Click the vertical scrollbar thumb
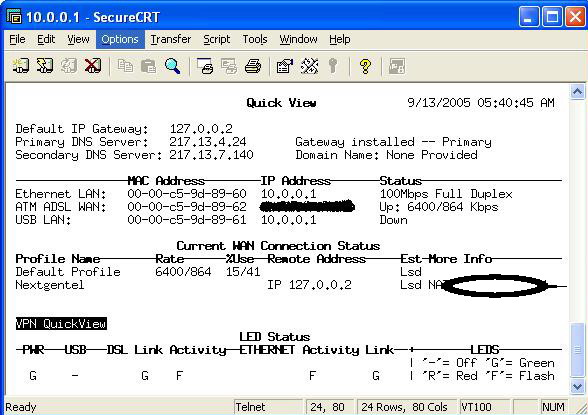588x415 pixels. (577, 350)
